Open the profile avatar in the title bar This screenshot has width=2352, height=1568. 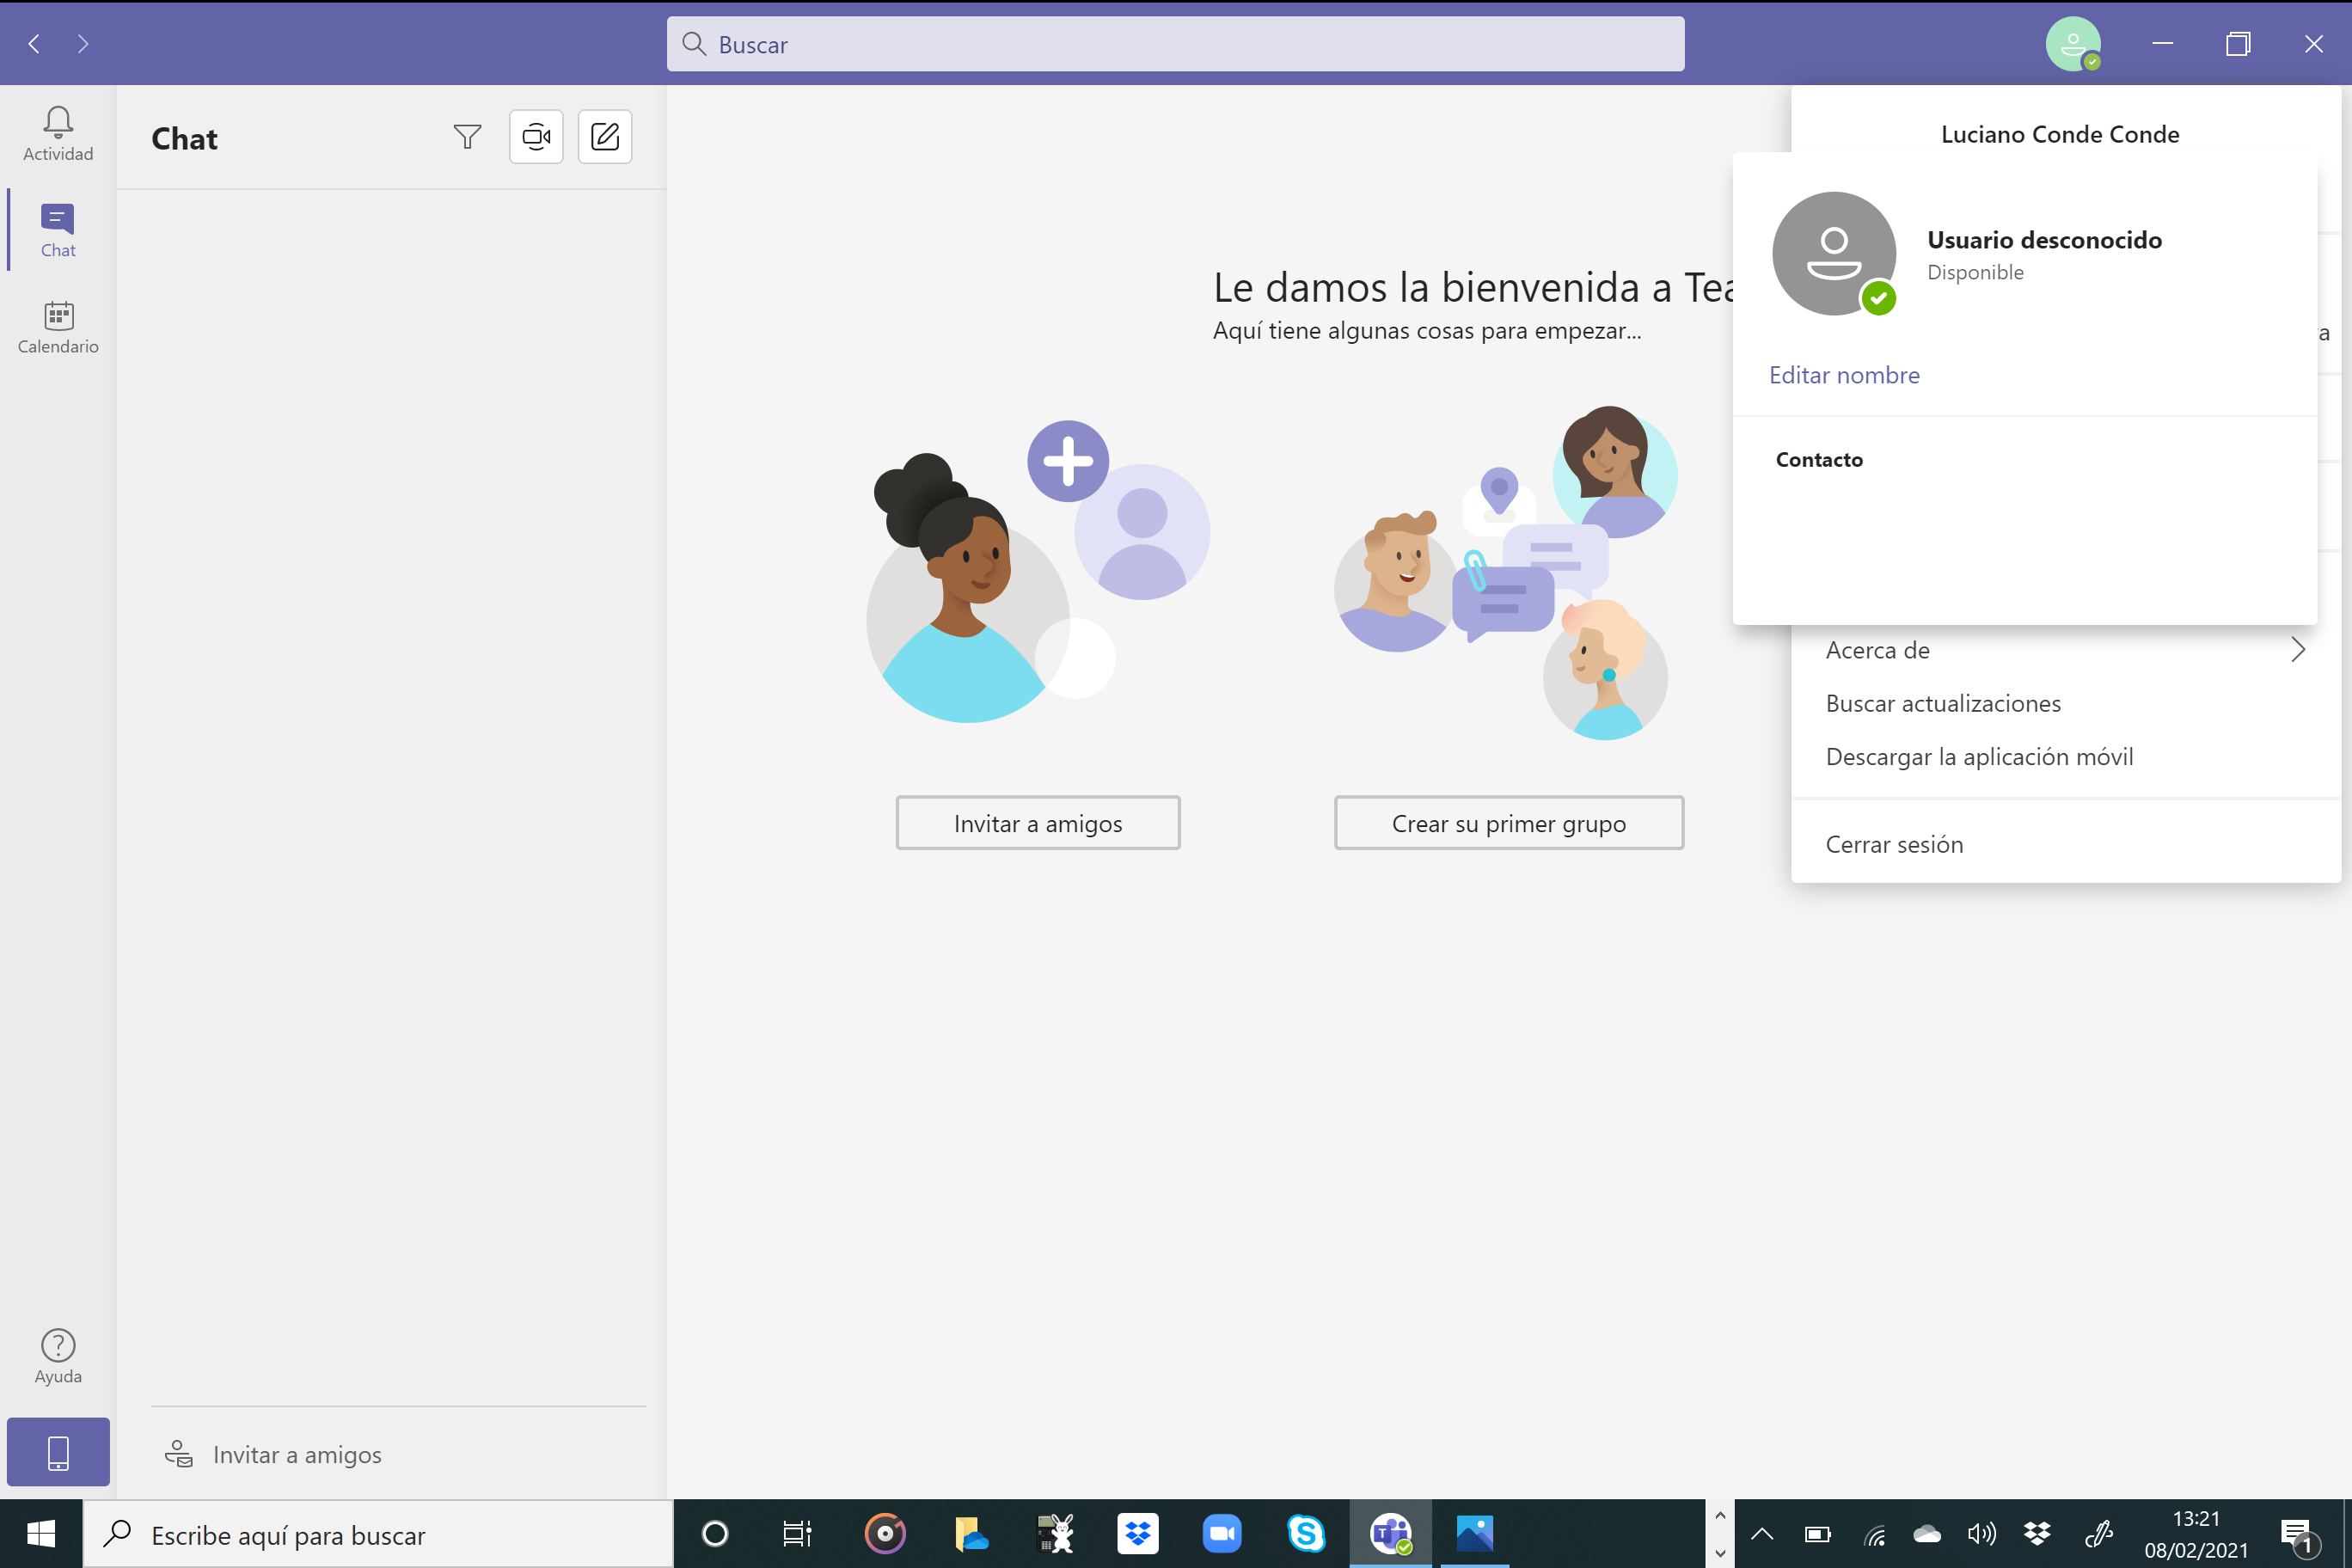click(x=2074, y=43)
